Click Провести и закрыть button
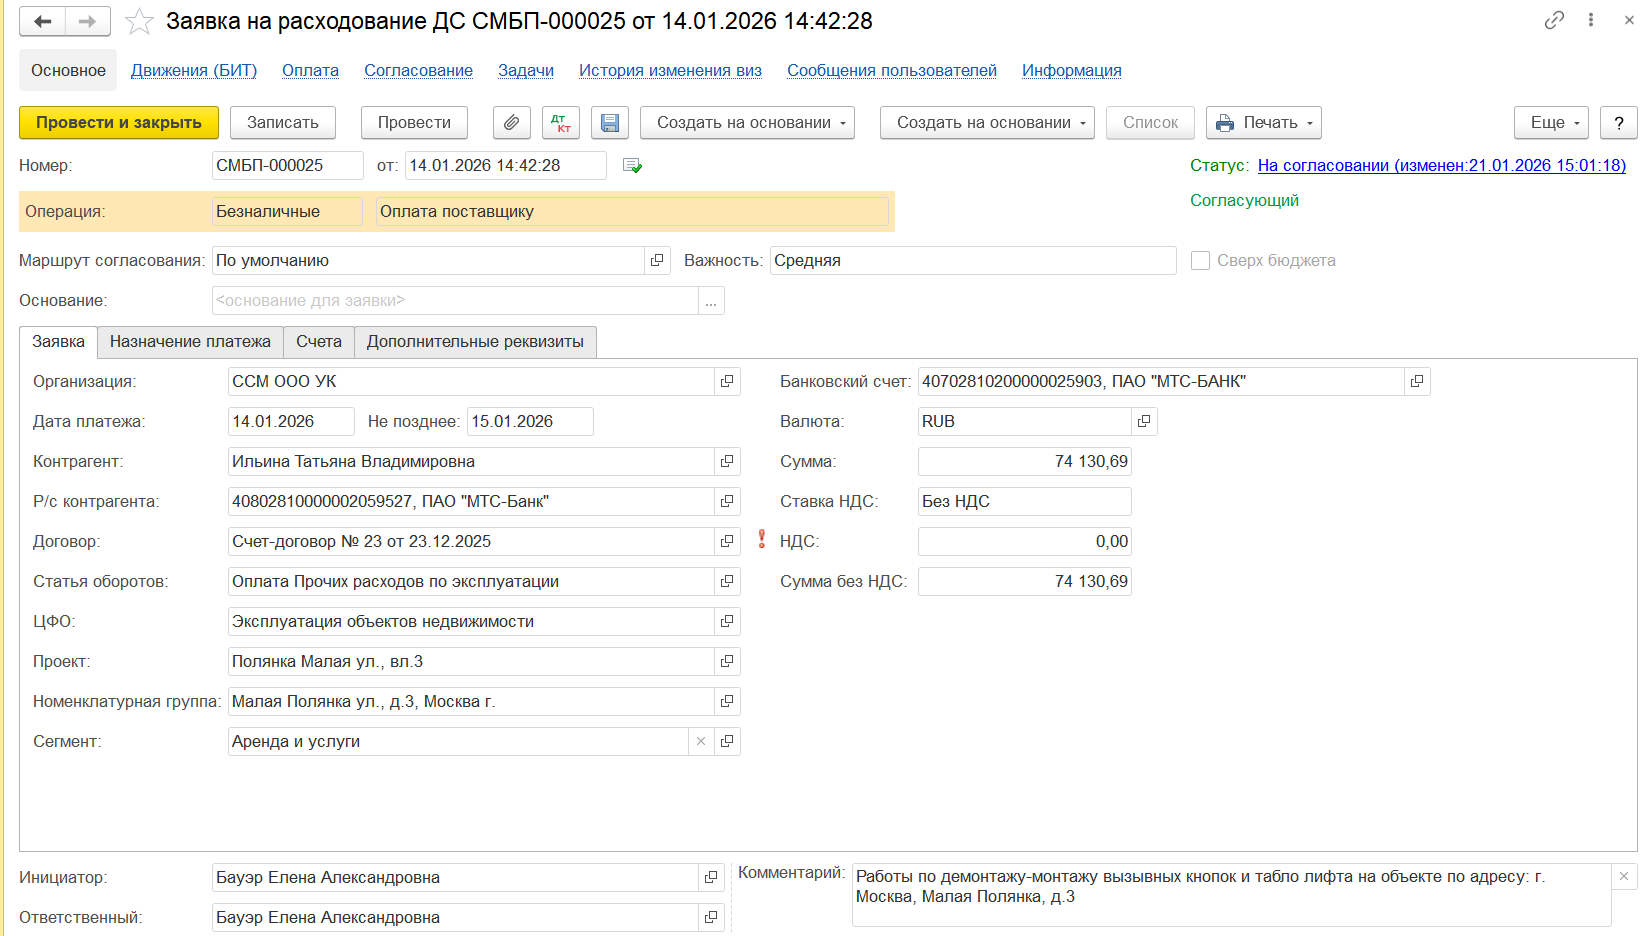The height and width of the screenshot is (936, 1649). pos(119,123)
